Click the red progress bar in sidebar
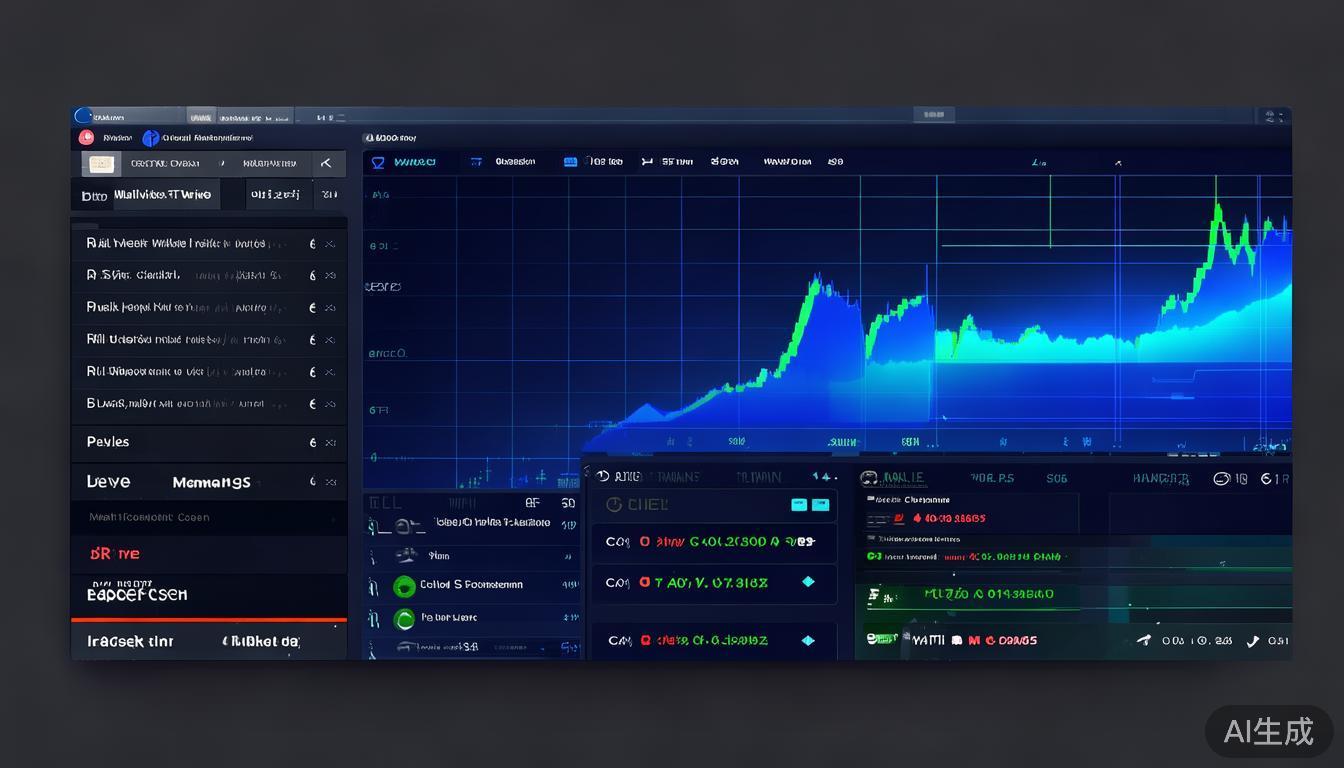1344x768 pixels. [x=208, y=620]
